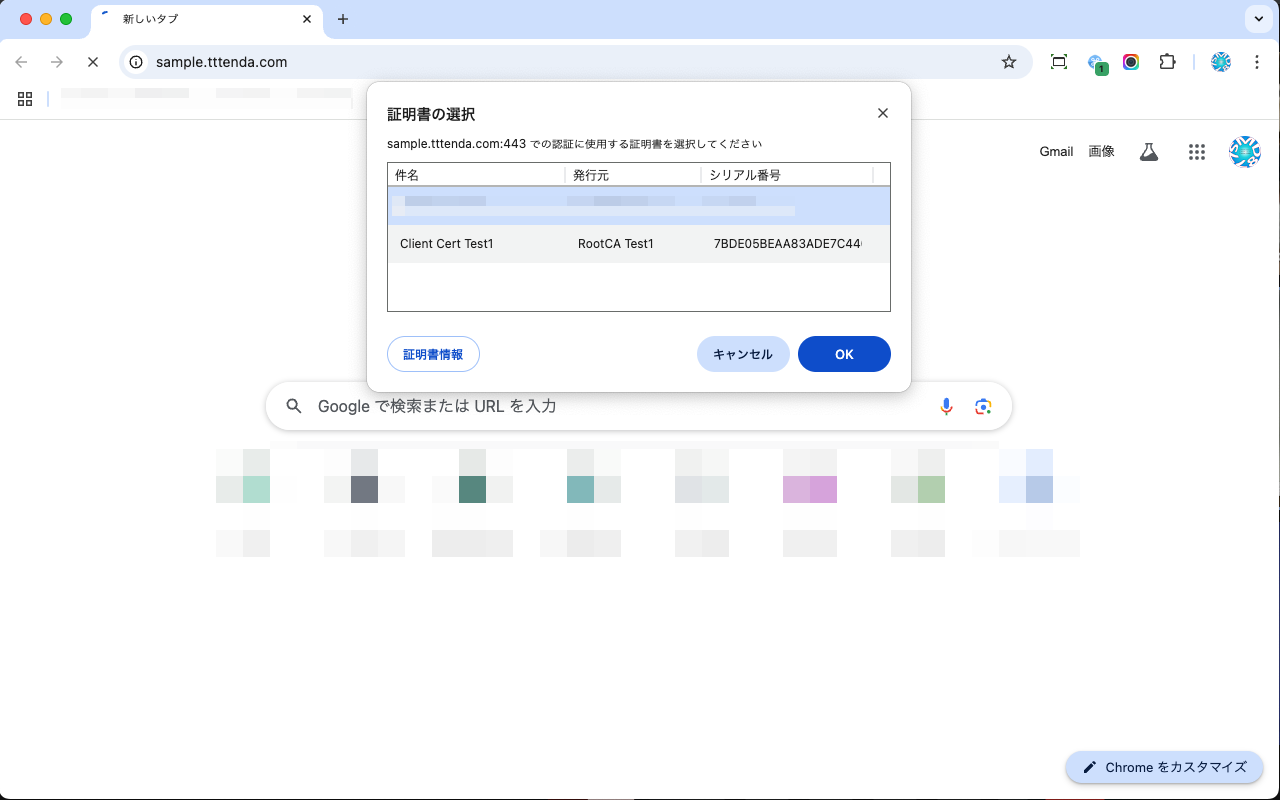
Task: Click the Google search input field
Action: [x=600, y=406]
